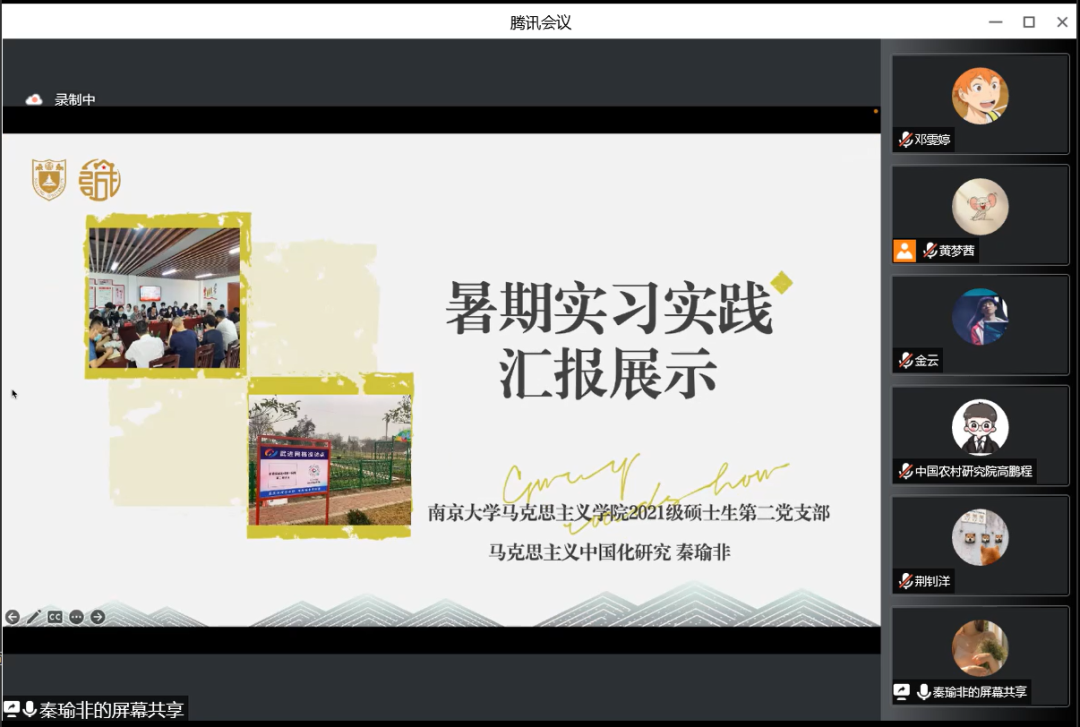Click the muted mic icon beside 邓雯婷
The height and width of the screenshot is (727, 1080).
point(905,140)
